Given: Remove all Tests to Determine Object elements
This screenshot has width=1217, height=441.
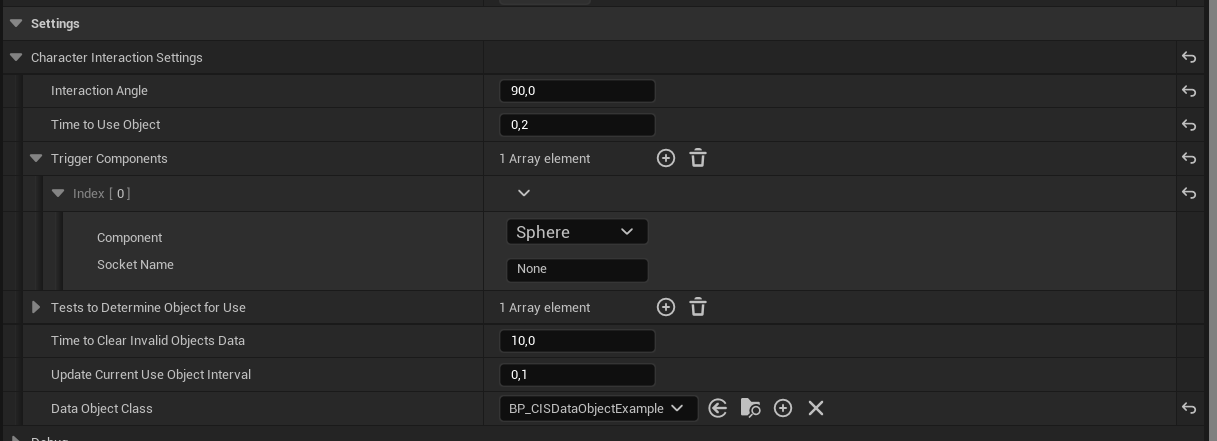Looking at the screenshot, I should pos(698,307).
